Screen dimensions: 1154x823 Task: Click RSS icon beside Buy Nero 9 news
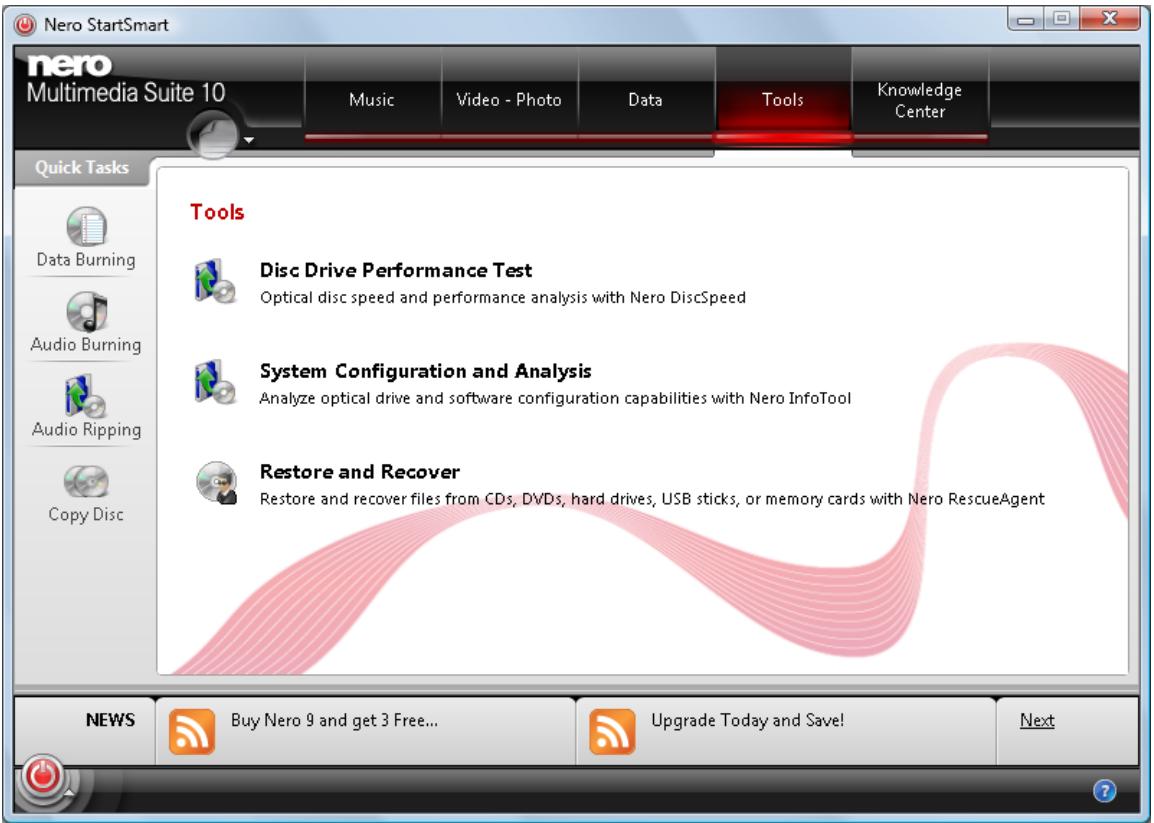click(192, 732)
